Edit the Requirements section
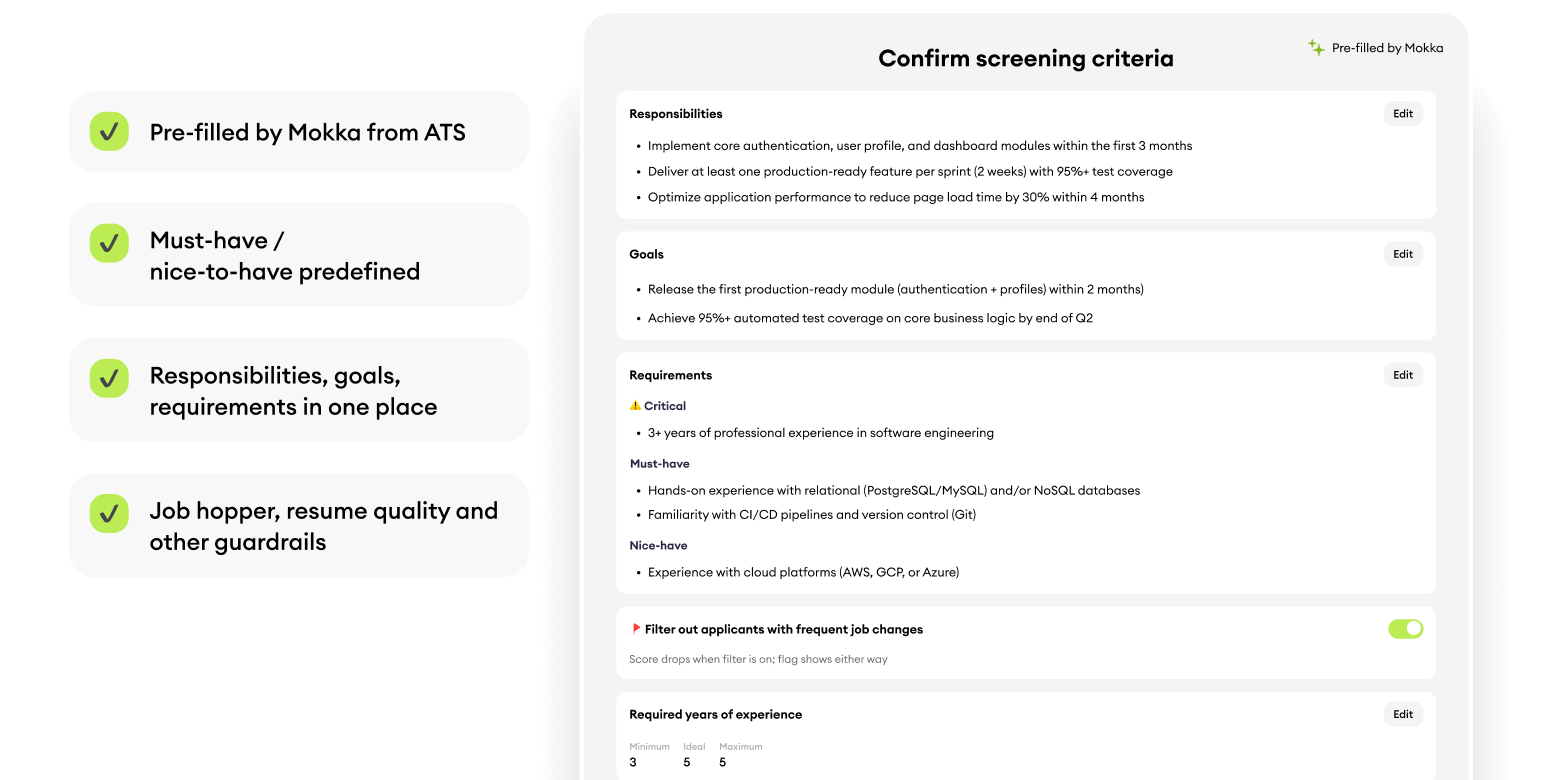The height and width of the screenshot is (780, 1560). click(1402, 374)
